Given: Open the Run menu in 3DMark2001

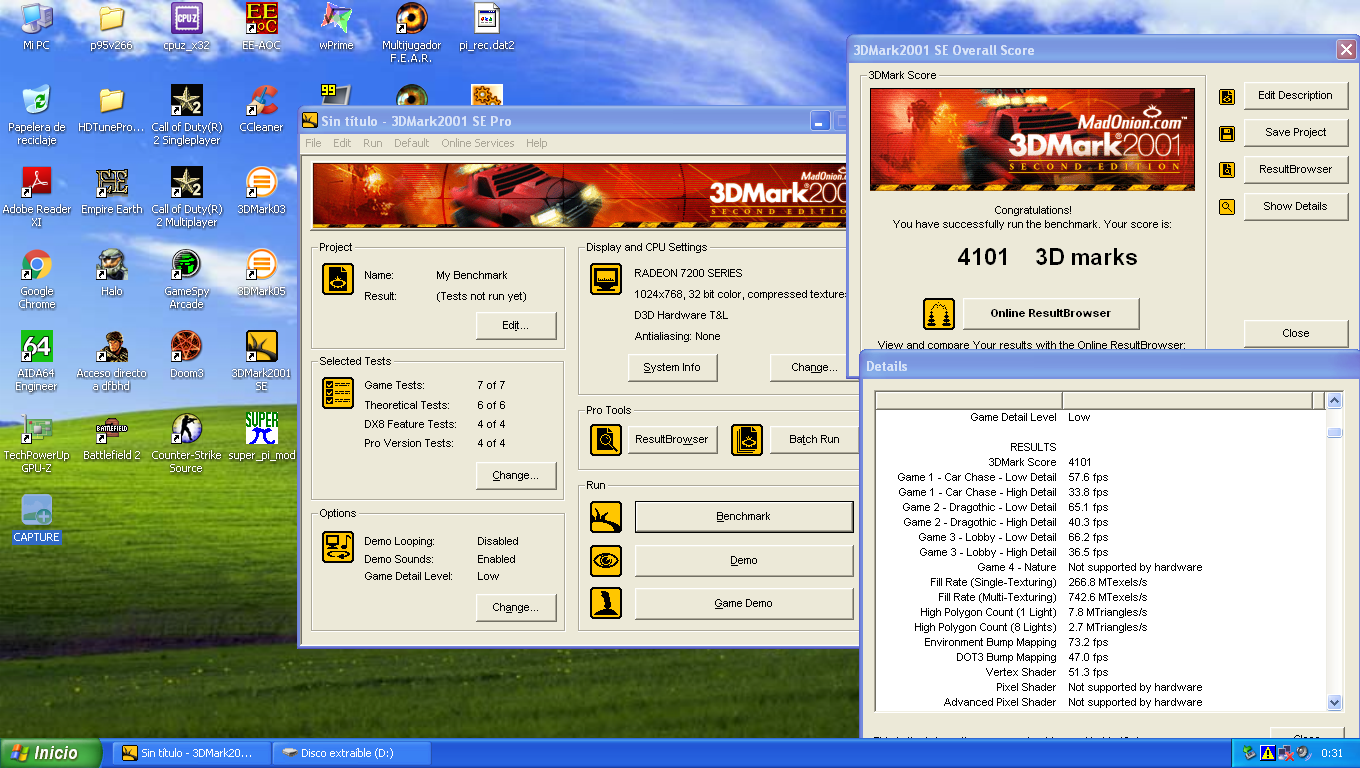Looking at the screenshot, I should (373, 143).
